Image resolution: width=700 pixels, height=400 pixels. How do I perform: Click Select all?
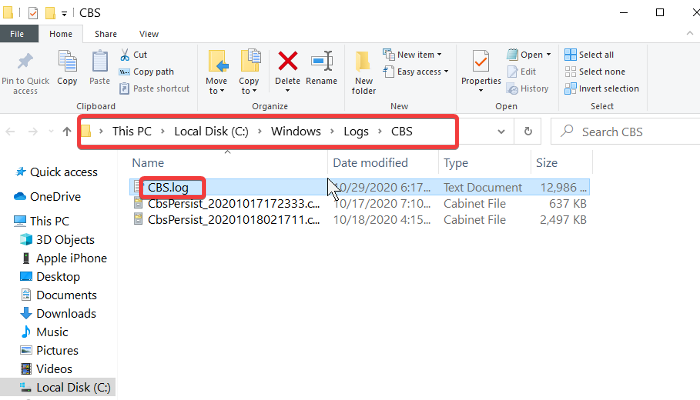click(x=589, y=54)
